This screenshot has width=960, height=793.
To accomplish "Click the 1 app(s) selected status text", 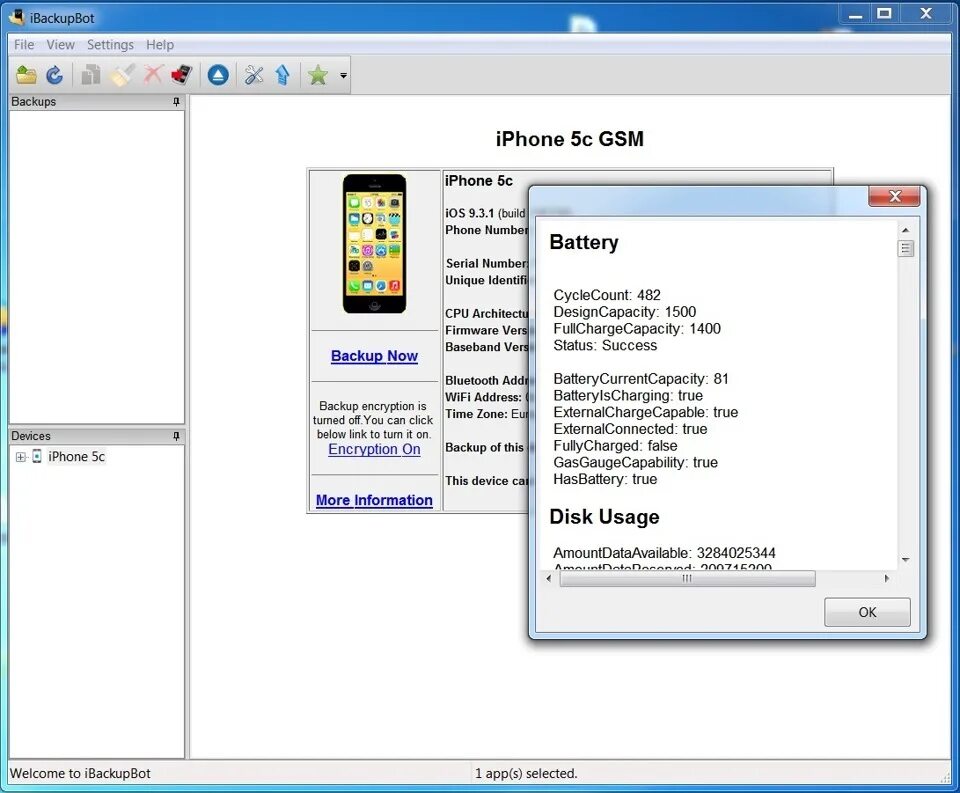I will point(526,773).
